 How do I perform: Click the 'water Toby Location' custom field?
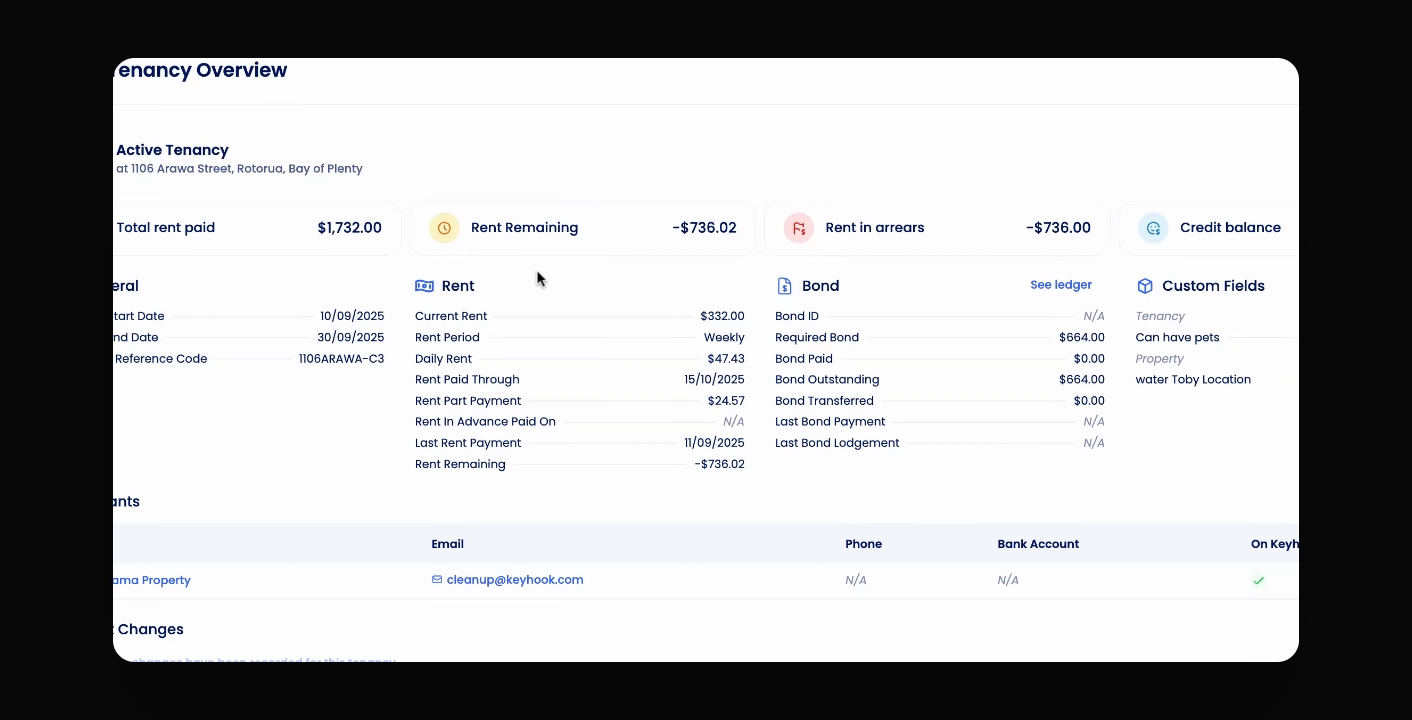[1193, 379]
